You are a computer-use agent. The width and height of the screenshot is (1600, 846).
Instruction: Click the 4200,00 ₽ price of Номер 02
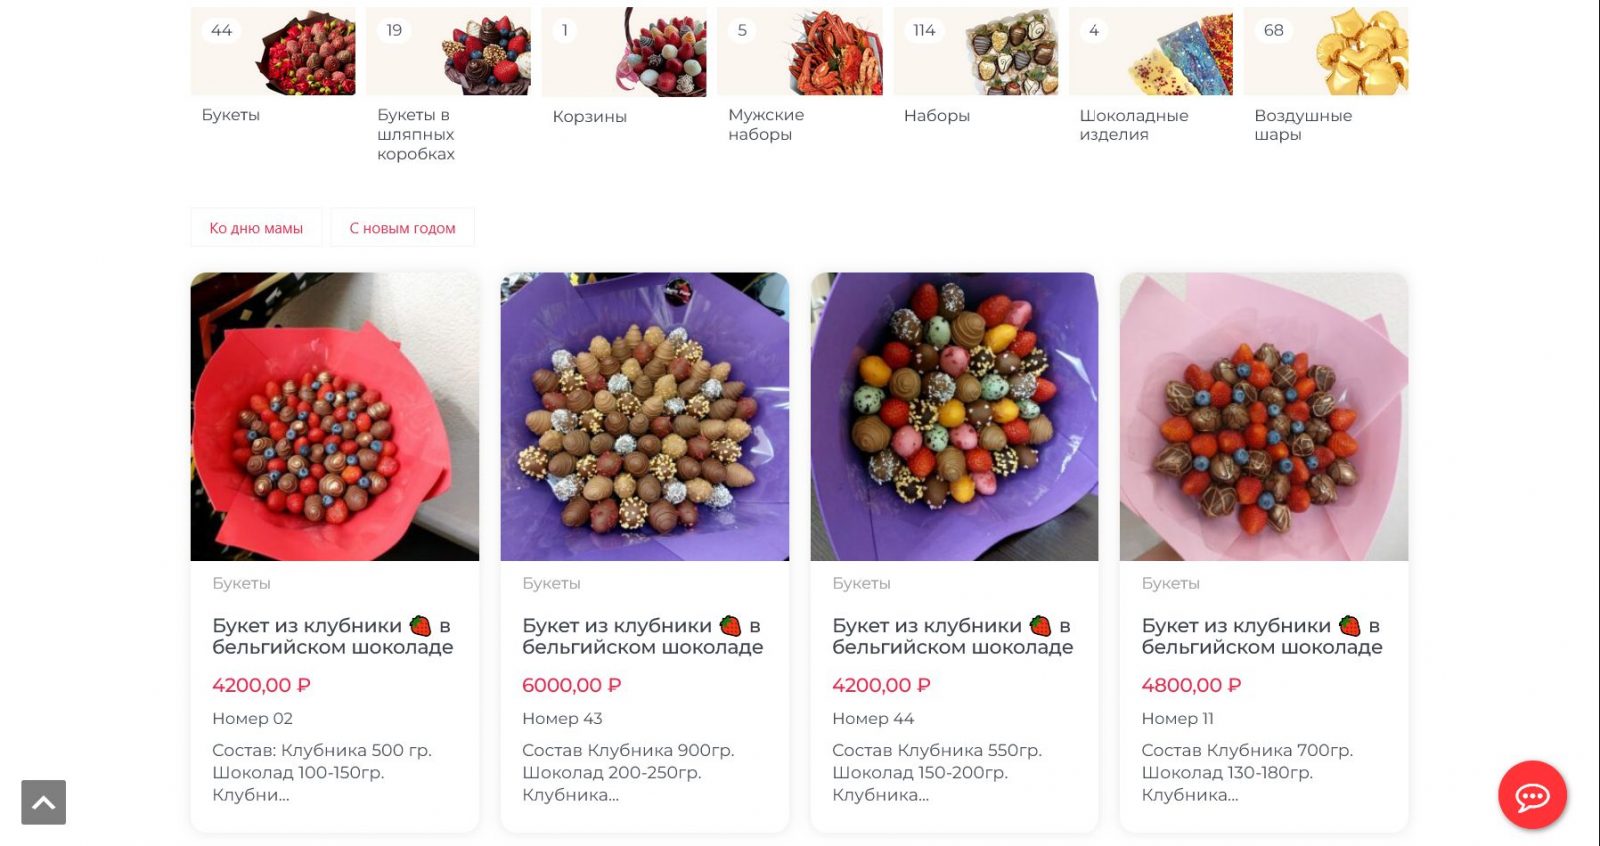pos(261,685)
